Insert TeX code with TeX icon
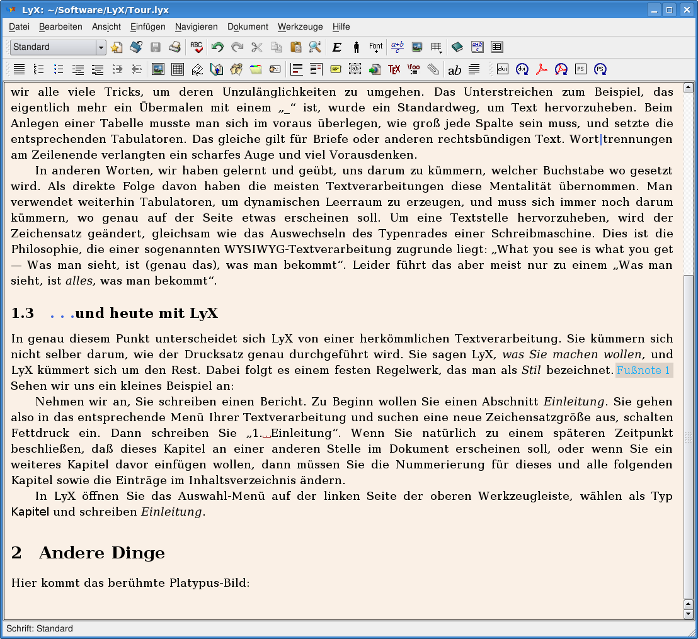The width and height of the screenshot is (698, 639). (x=394, y=69)
